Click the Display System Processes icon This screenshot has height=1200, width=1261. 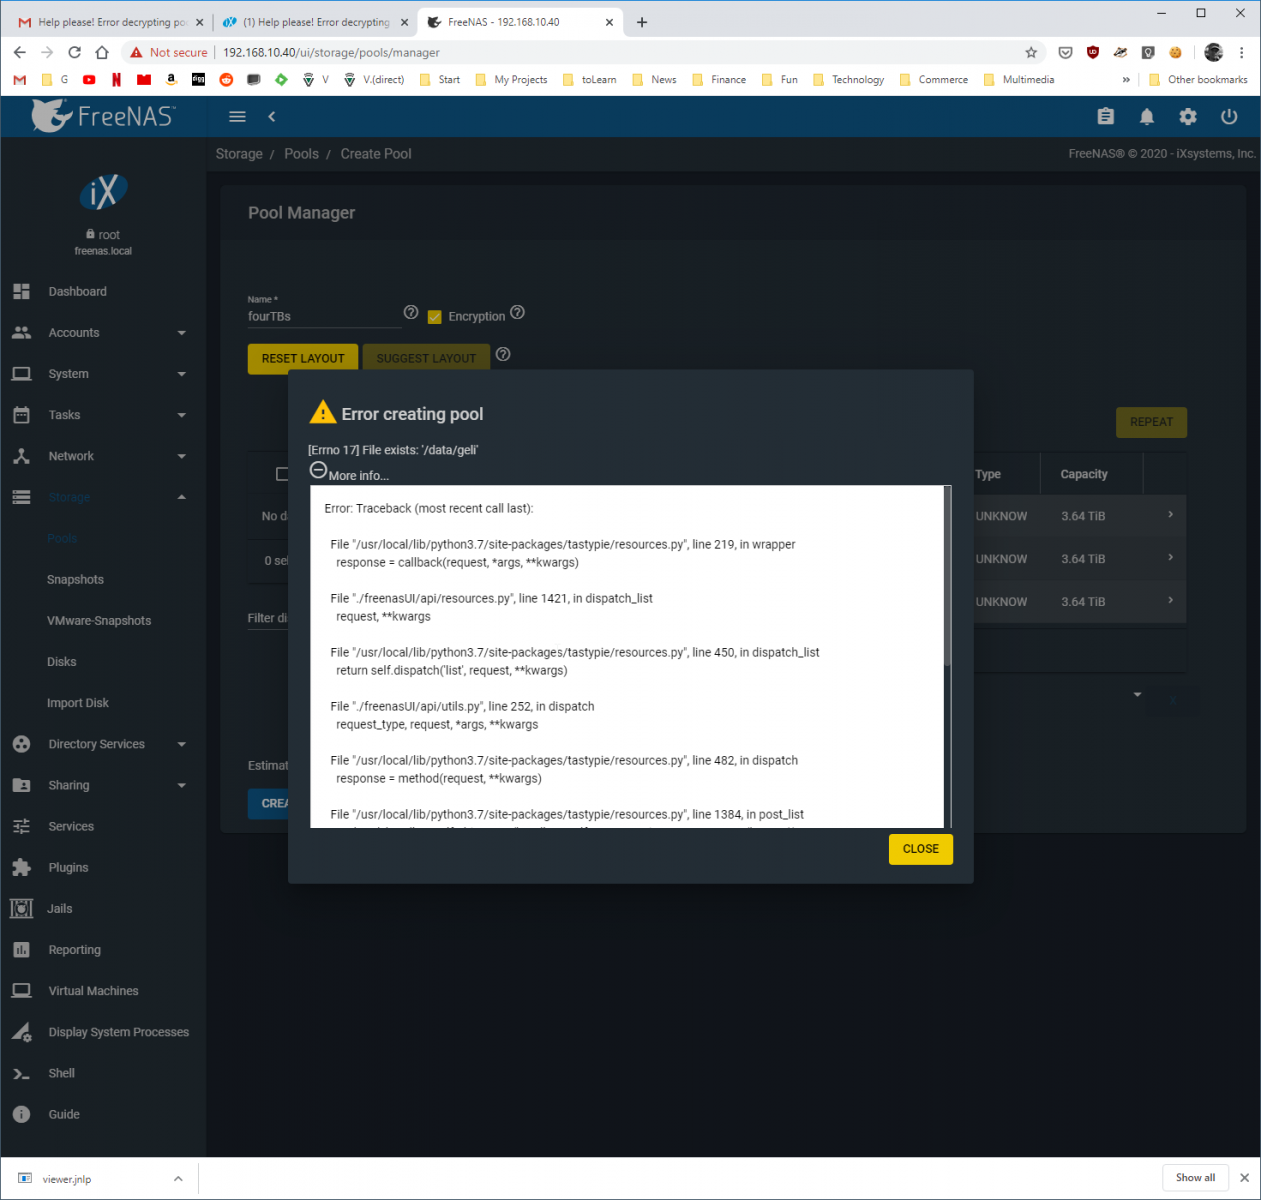[x=21, y=1032]
